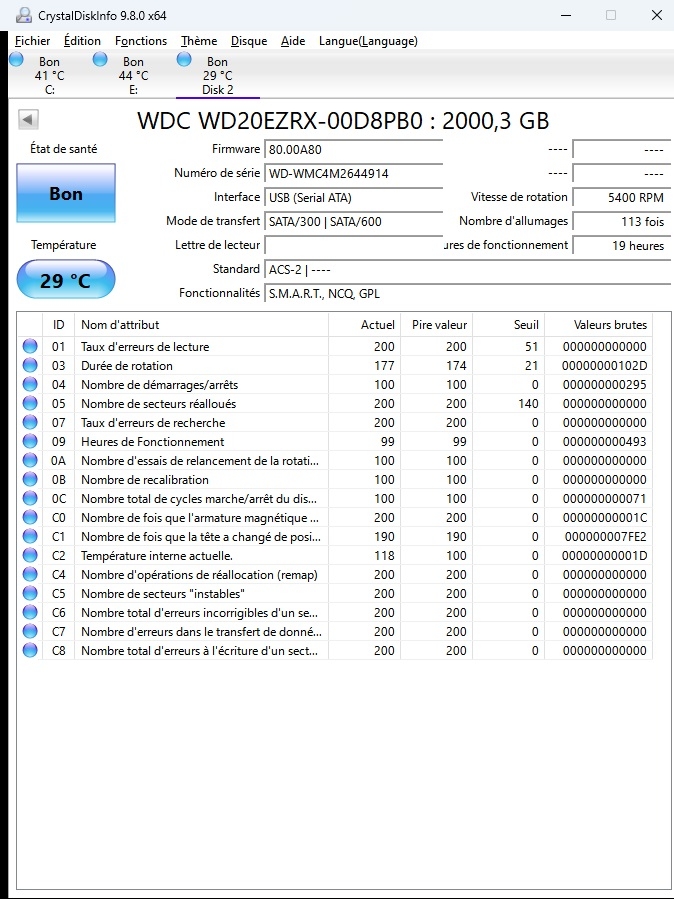This screenshot has width=674, height=899.
Task: Click the 29 °C temperature button
Action: click(x=66, y=280)
